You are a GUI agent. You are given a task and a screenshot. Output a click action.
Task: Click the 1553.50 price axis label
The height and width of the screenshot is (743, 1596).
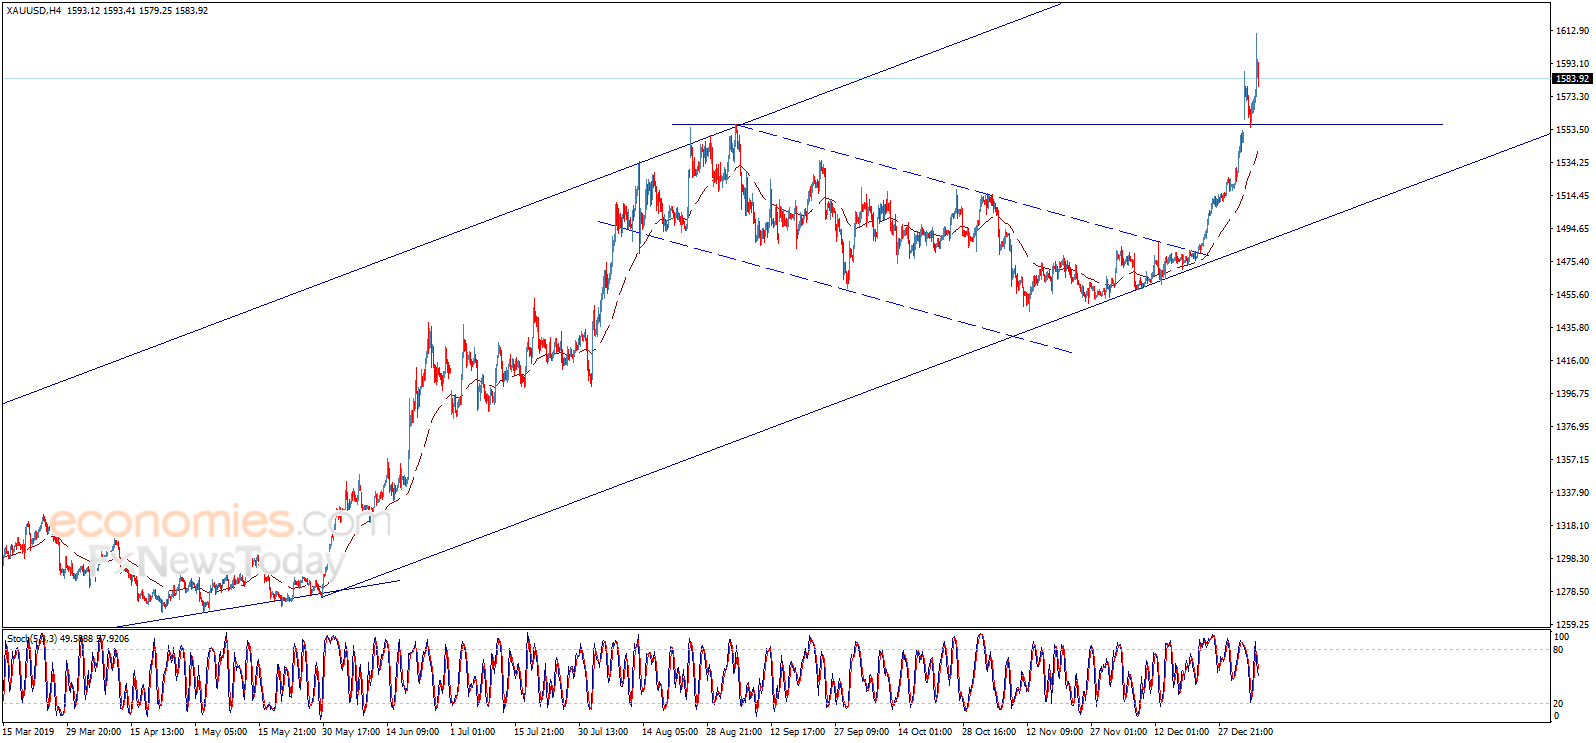point(1573,130)
